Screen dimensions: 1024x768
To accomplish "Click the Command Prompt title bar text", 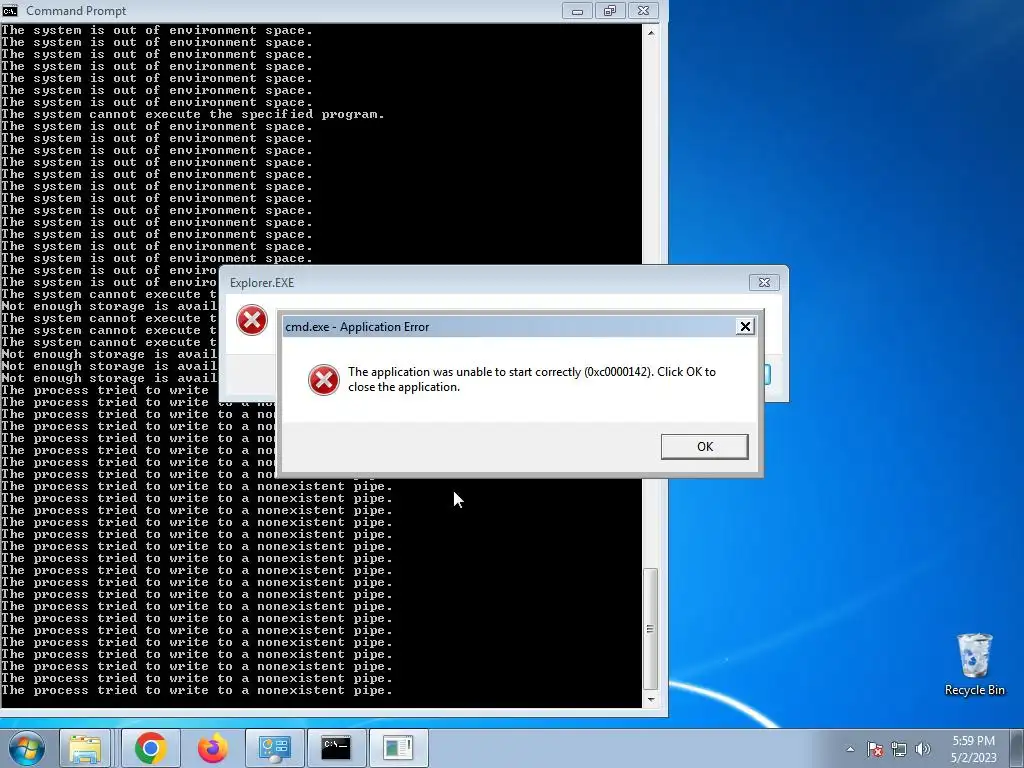I will 76,10.
